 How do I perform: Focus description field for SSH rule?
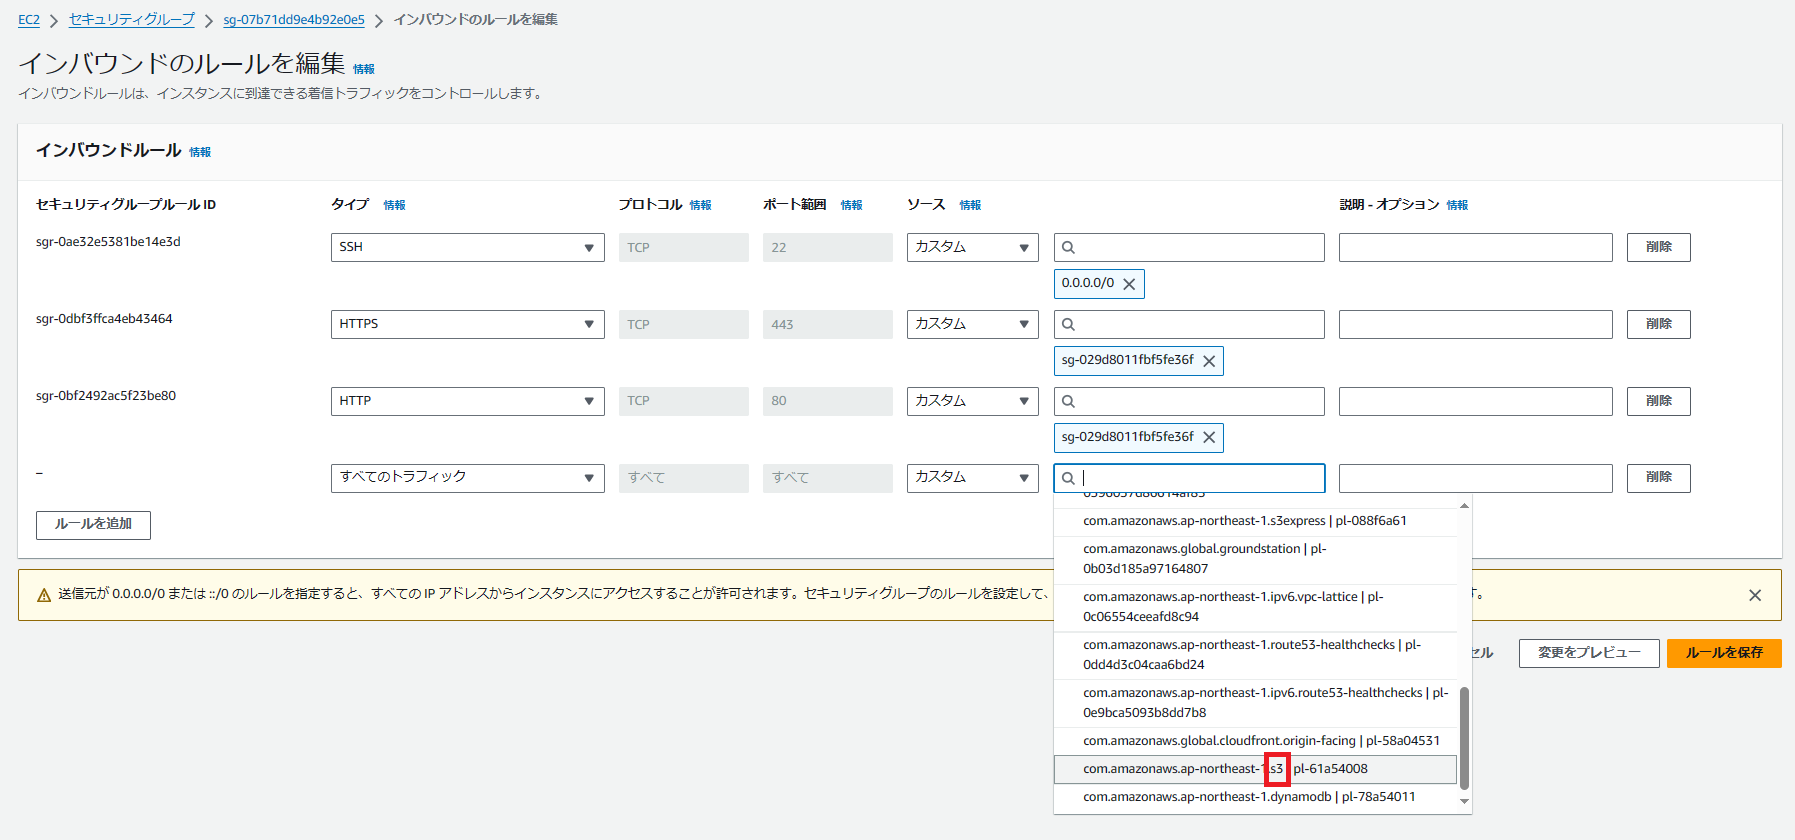(x=1476, y=247)
